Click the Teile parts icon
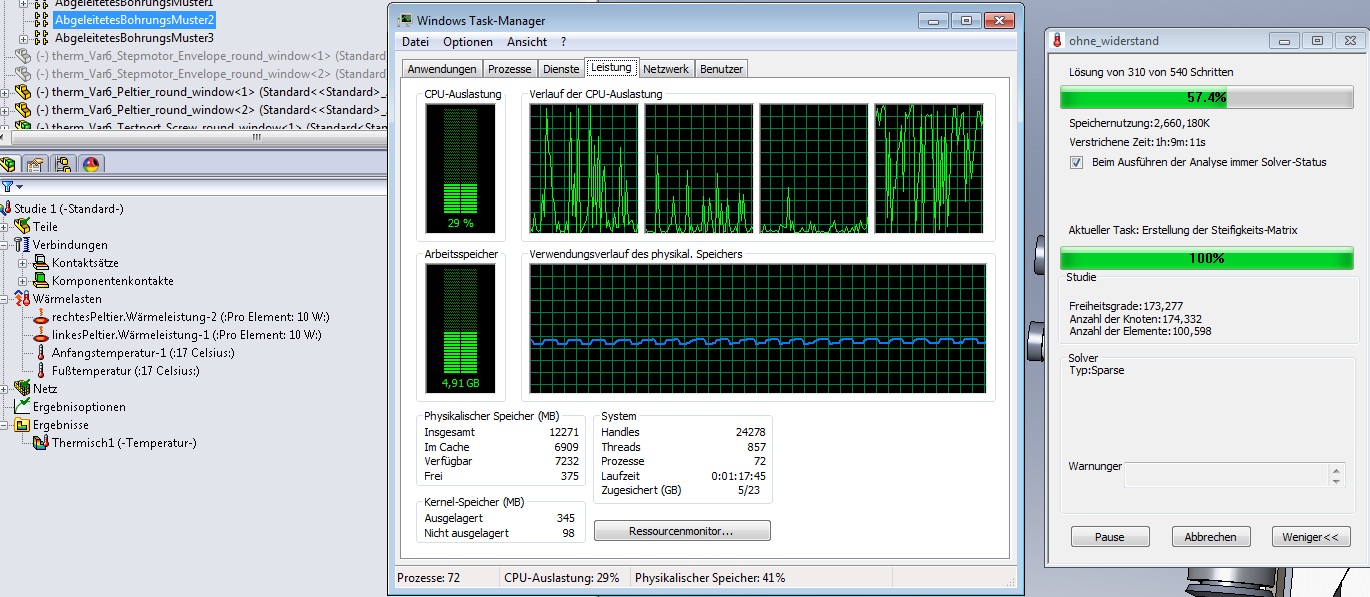The image size is (1370, 597). pyautogui.click(x=23, y=227)
